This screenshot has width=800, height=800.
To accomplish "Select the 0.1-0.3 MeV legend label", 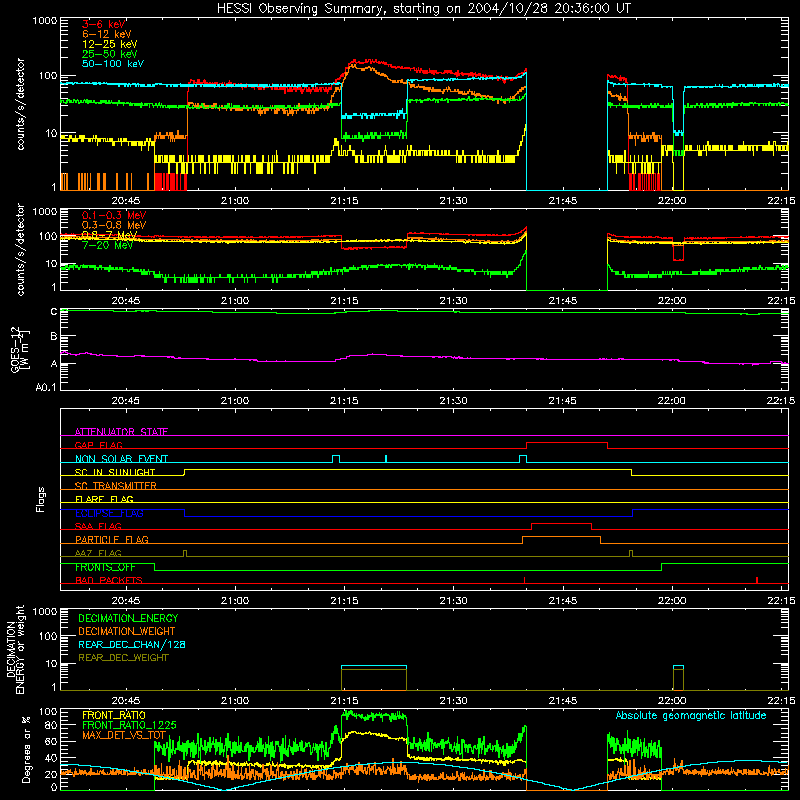I will 114,215.
